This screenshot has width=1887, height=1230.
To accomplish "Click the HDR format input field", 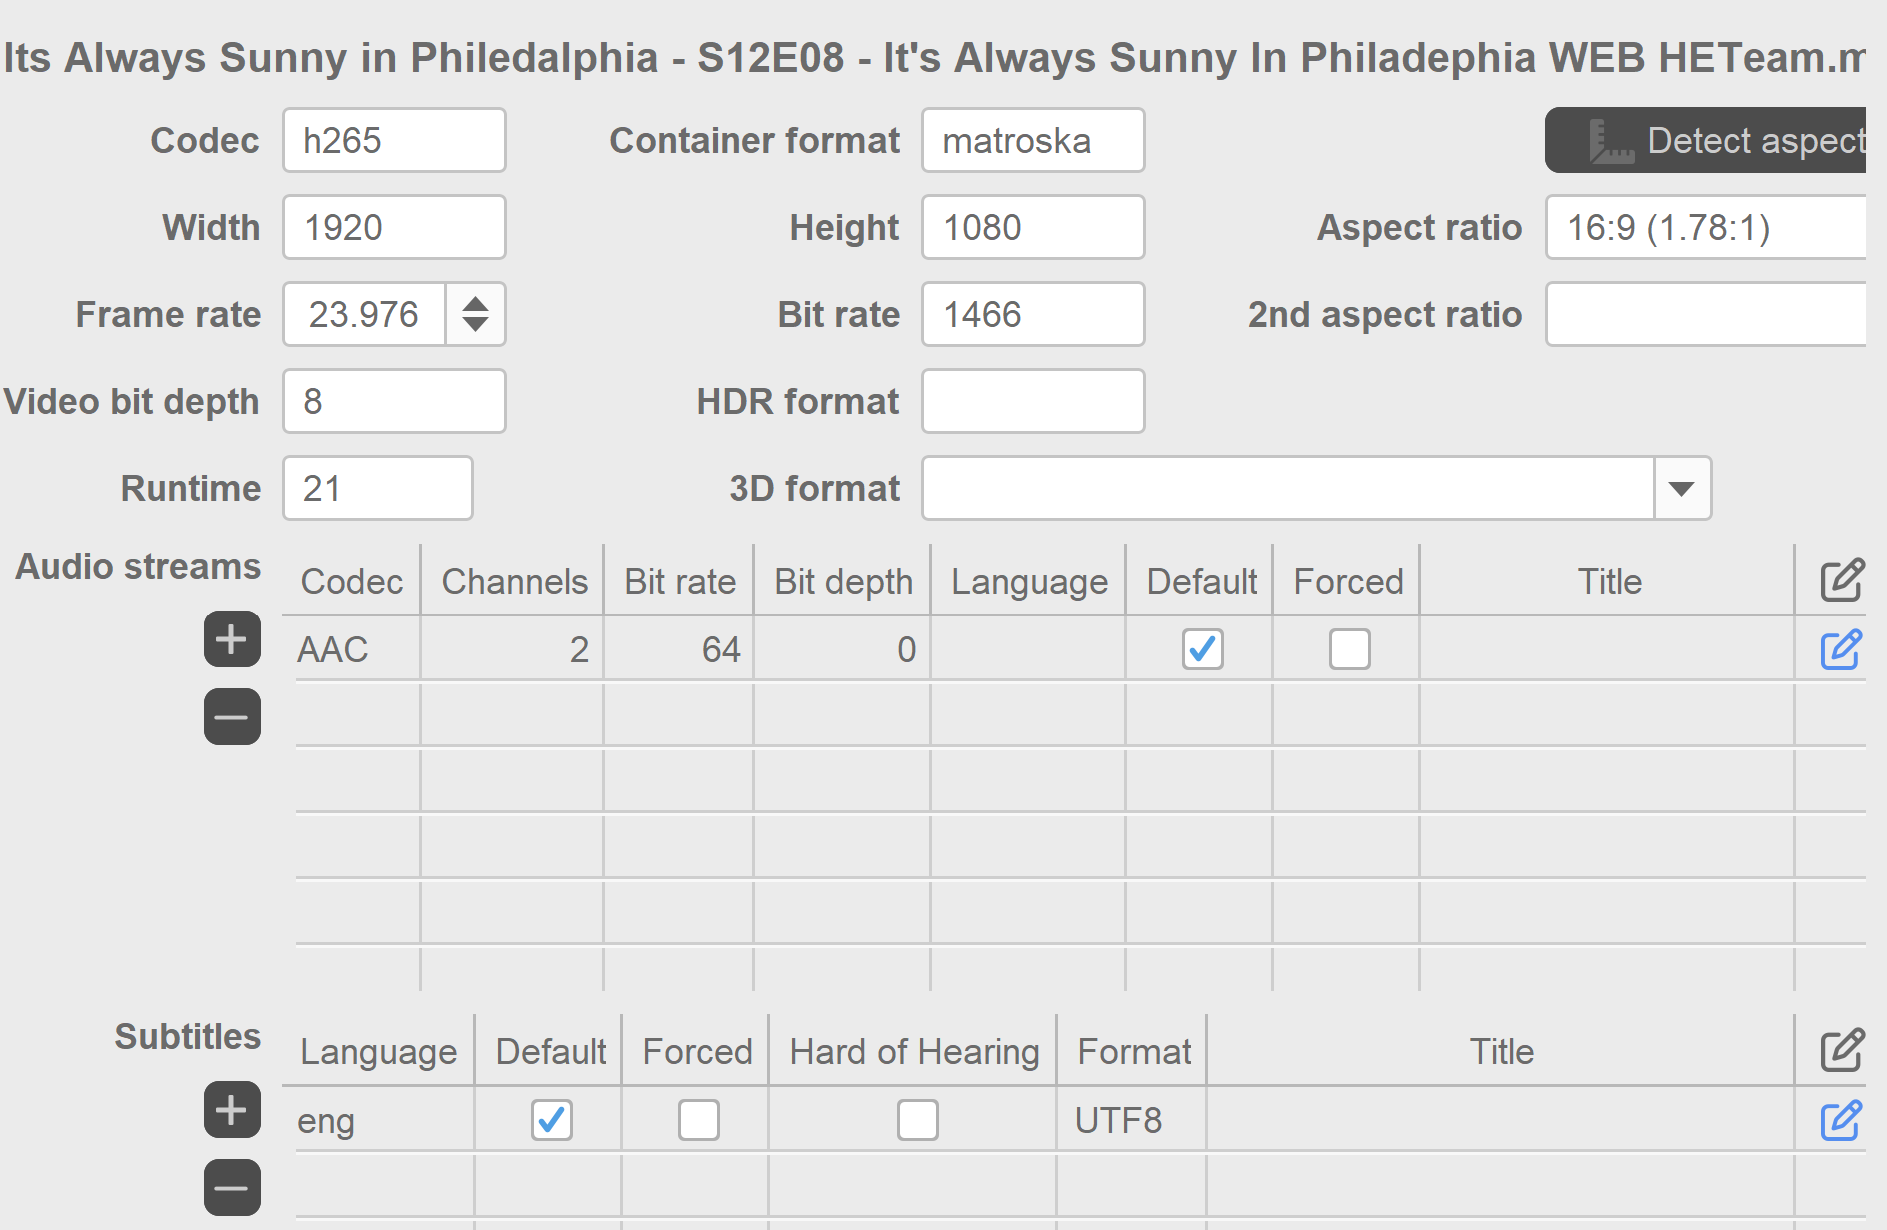I will point(1032,401).
